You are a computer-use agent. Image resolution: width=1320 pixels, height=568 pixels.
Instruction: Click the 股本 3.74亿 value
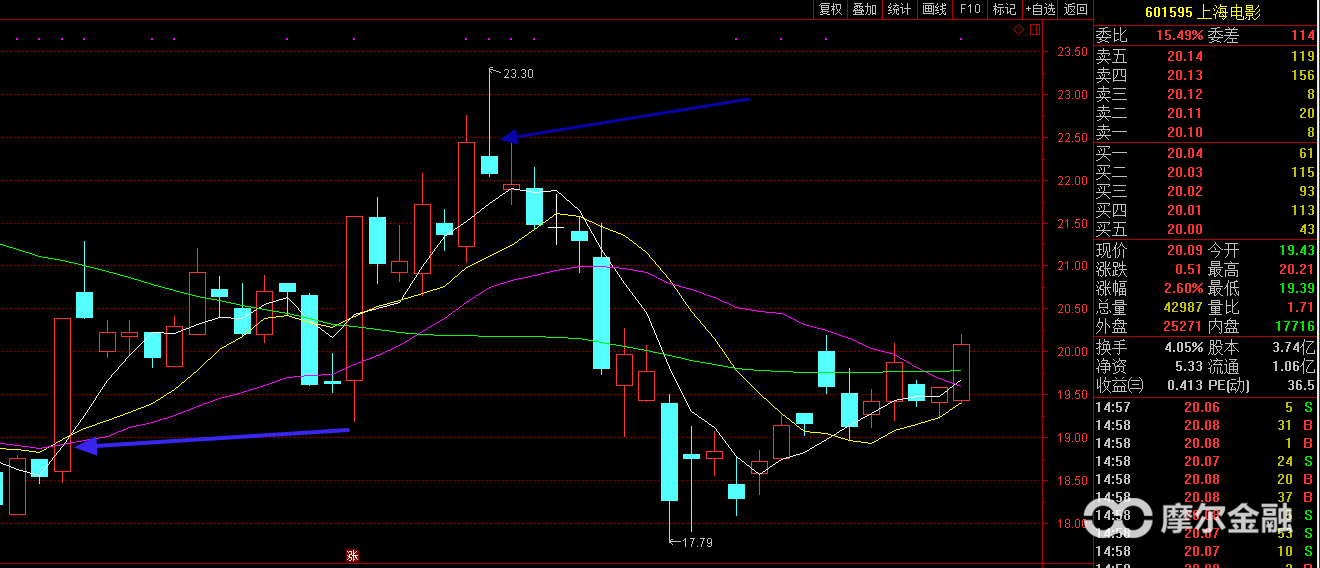tap(1294, 347)
